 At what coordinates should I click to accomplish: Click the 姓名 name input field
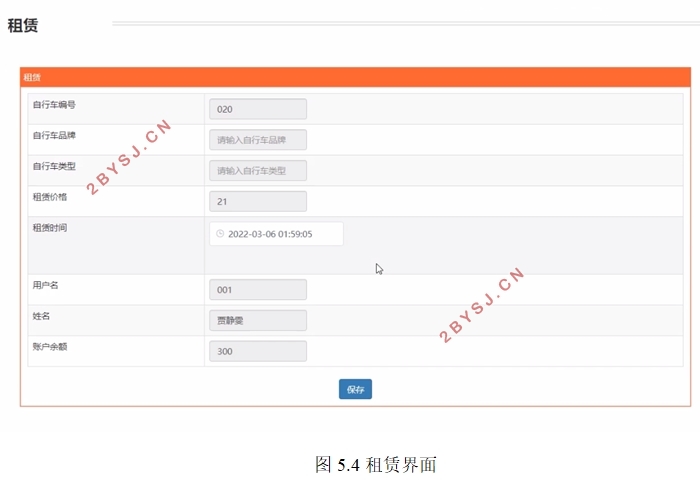[x=258, y=321]
